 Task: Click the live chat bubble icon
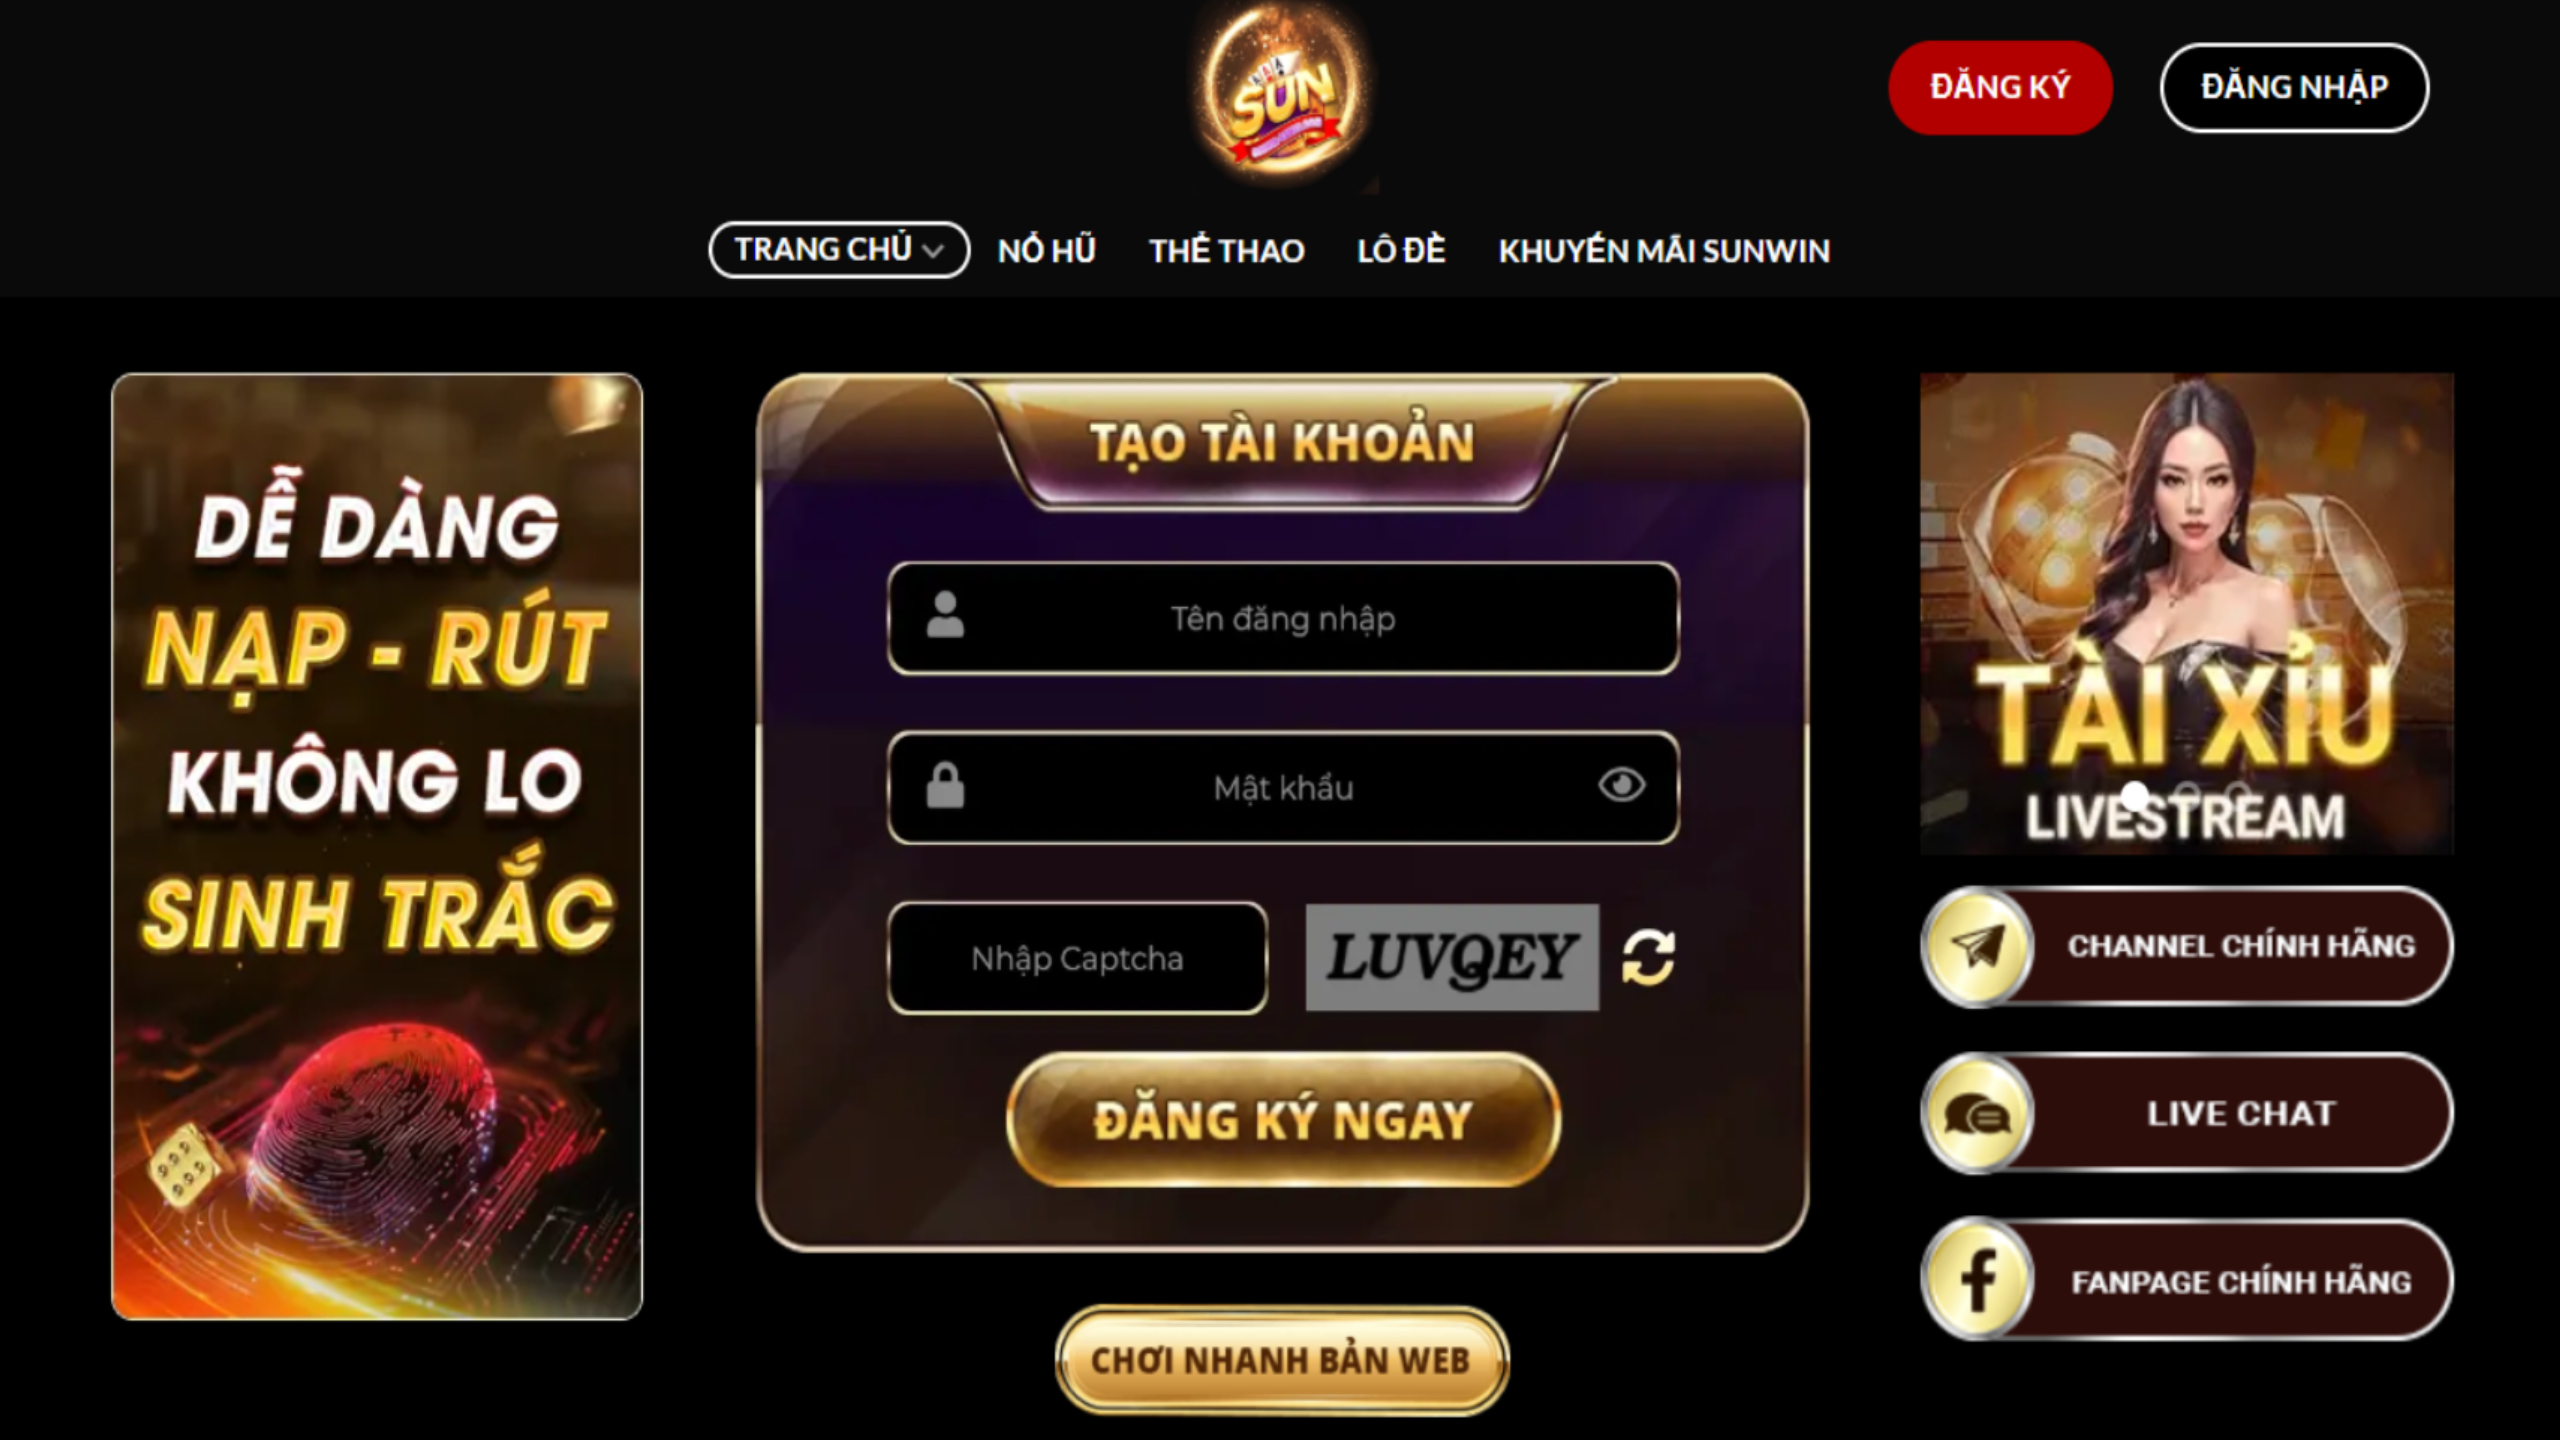pyautogui.click(x=1977, y=1114)
